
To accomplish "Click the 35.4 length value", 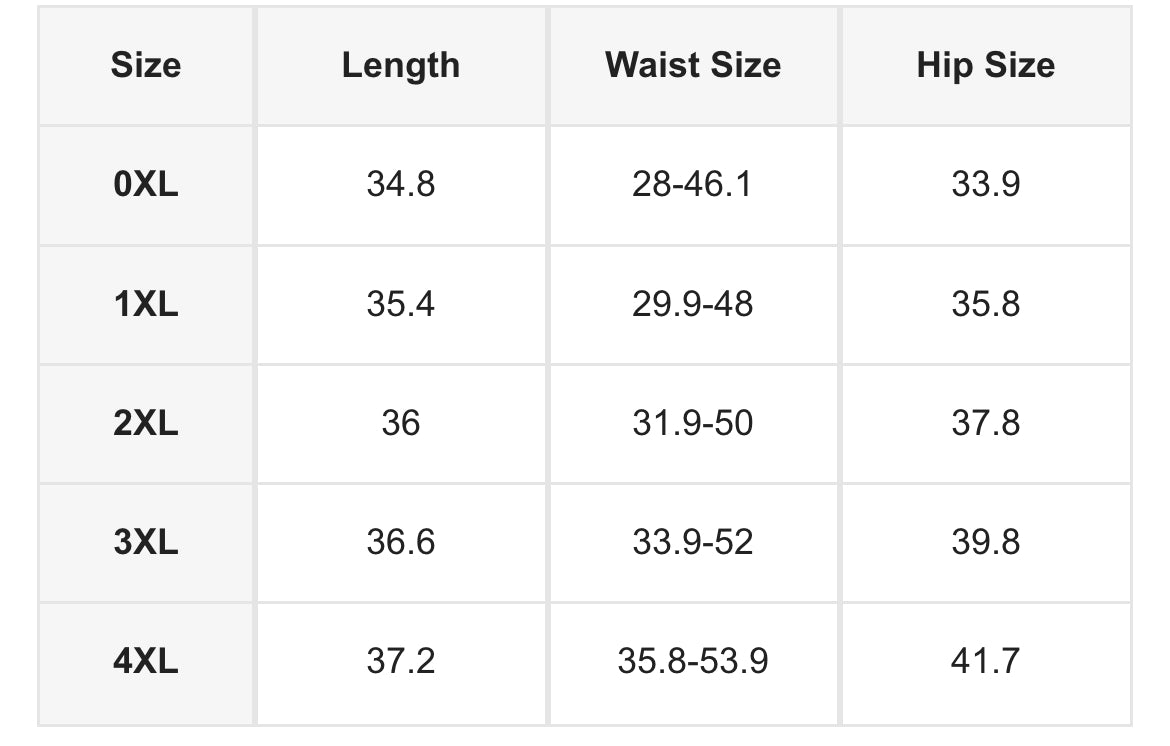I will pos(401,304).
